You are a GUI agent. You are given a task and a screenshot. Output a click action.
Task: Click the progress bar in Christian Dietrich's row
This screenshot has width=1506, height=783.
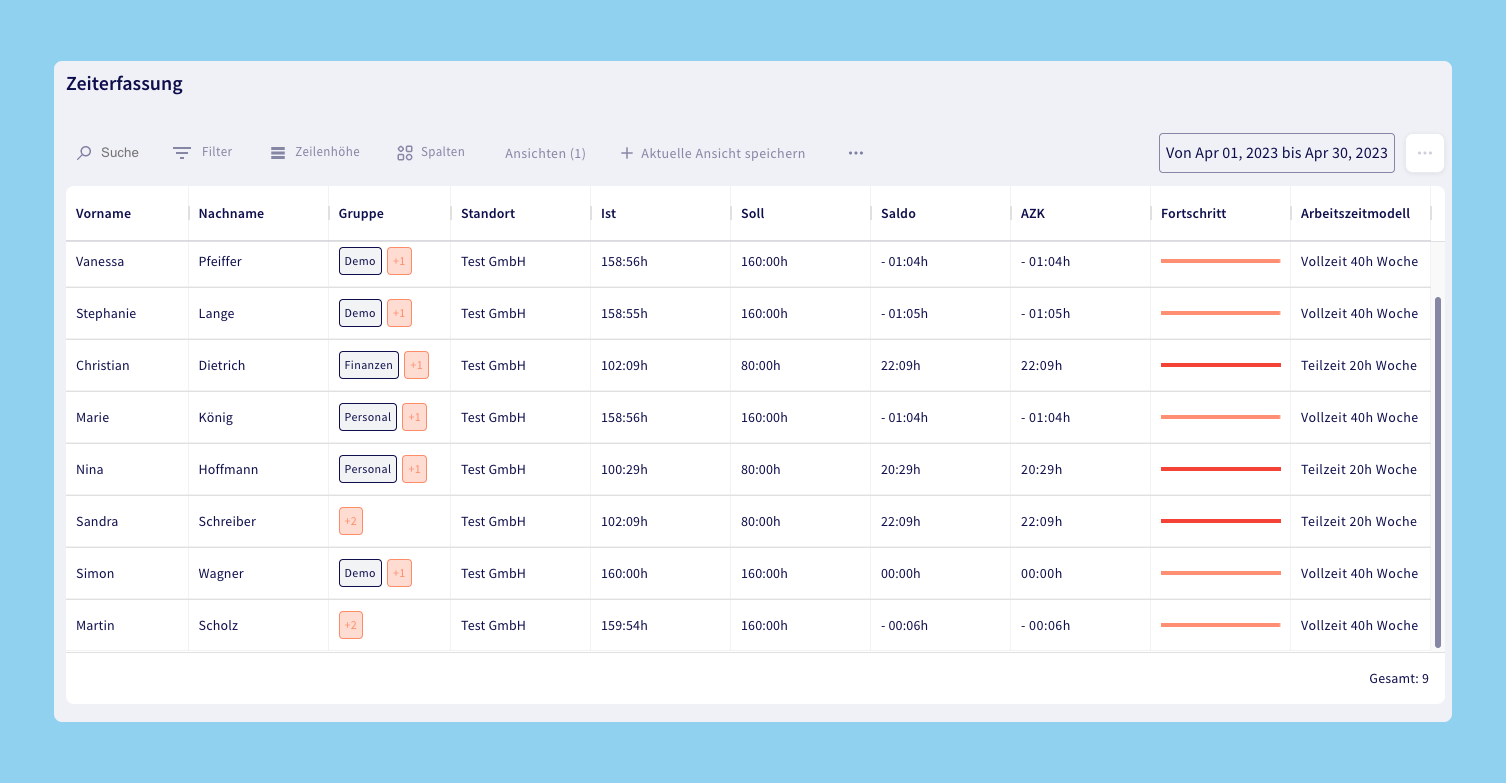[1221, 365]
